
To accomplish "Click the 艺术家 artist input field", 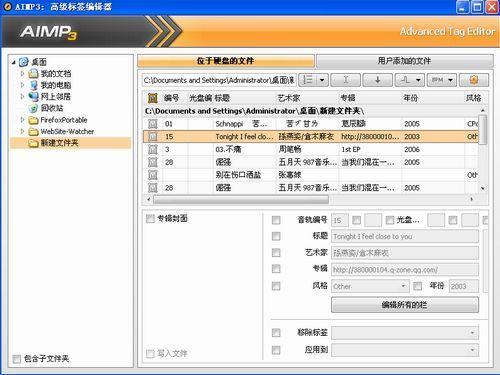I will (x=405, y=253).
